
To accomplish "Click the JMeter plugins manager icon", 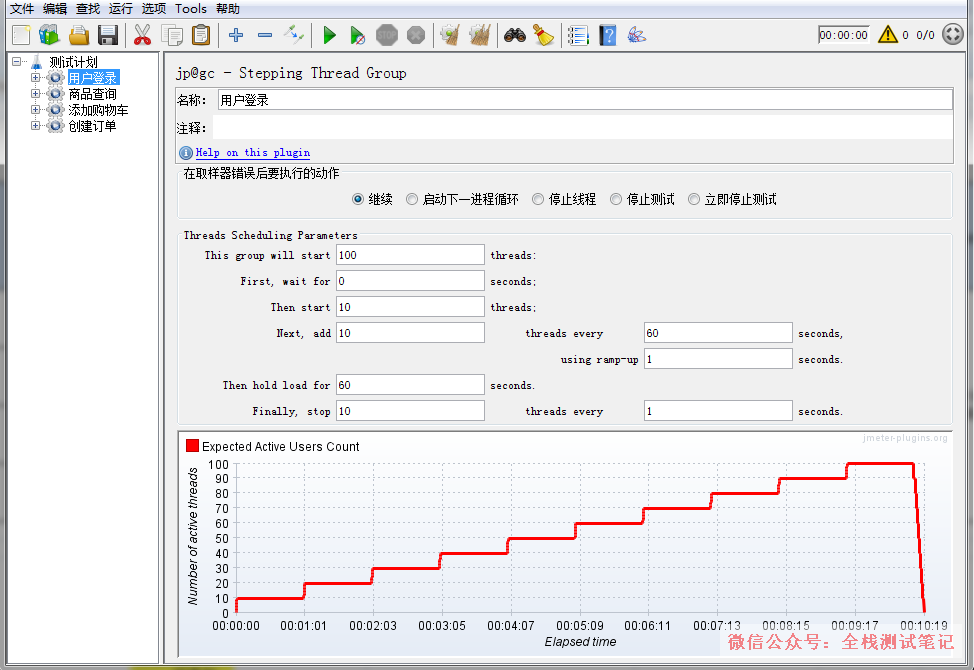I will pos(636,35).
